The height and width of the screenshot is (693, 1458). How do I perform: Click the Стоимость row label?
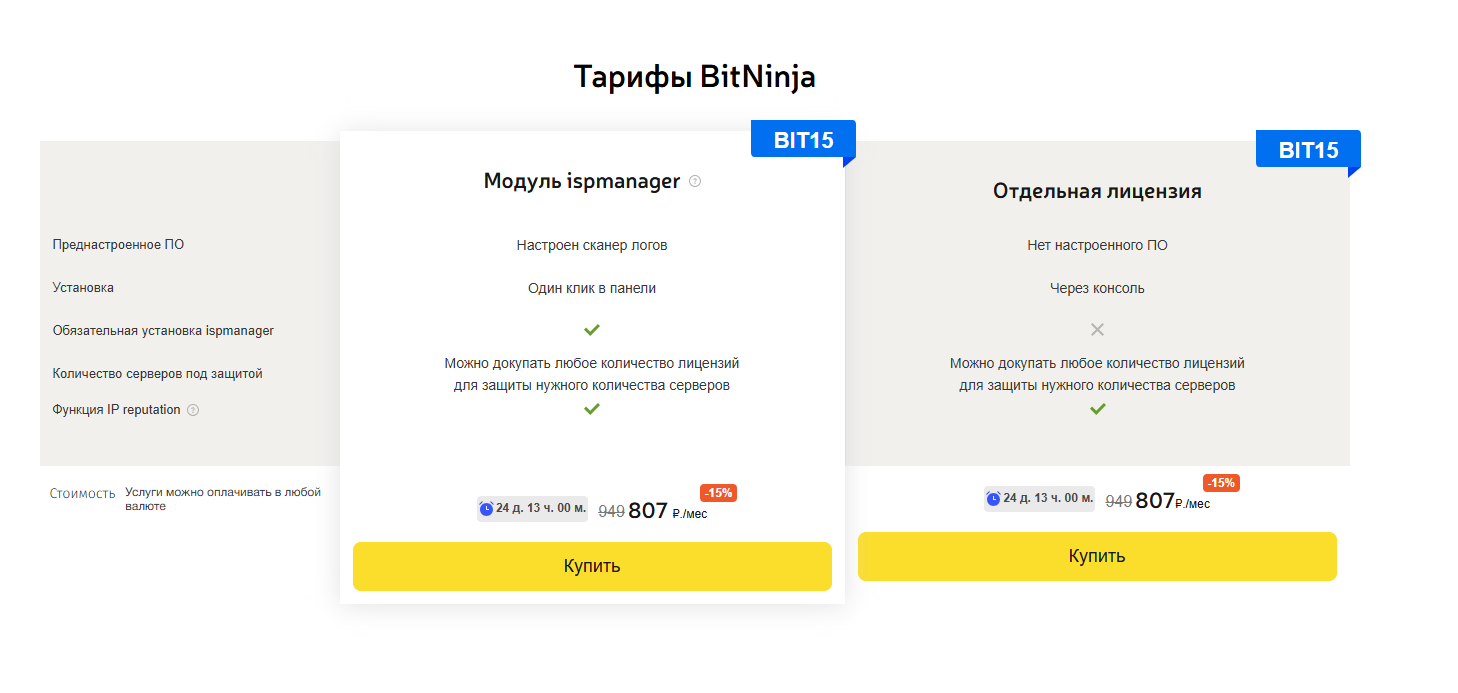83,494
